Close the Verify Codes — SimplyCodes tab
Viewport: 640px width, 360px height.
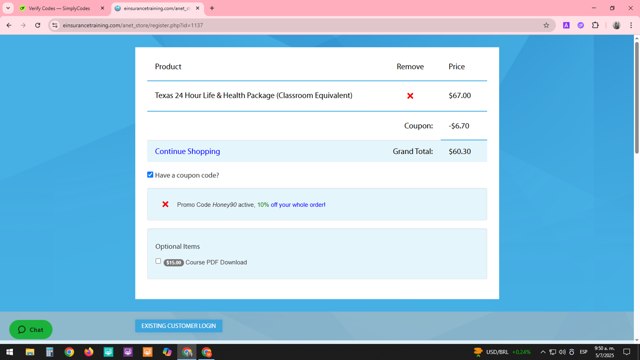[102, 8]
